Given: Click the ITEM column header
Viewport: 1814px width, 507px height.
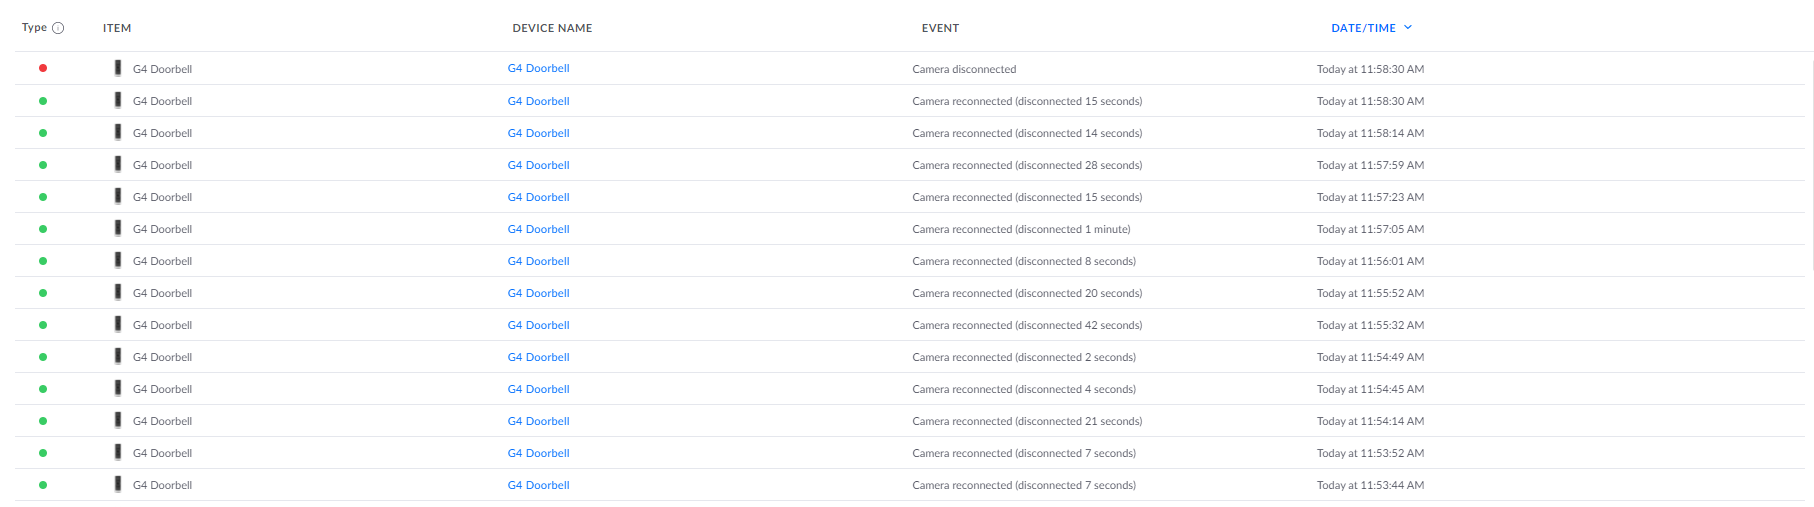Looking at the screenshot, I should (117, 28).
